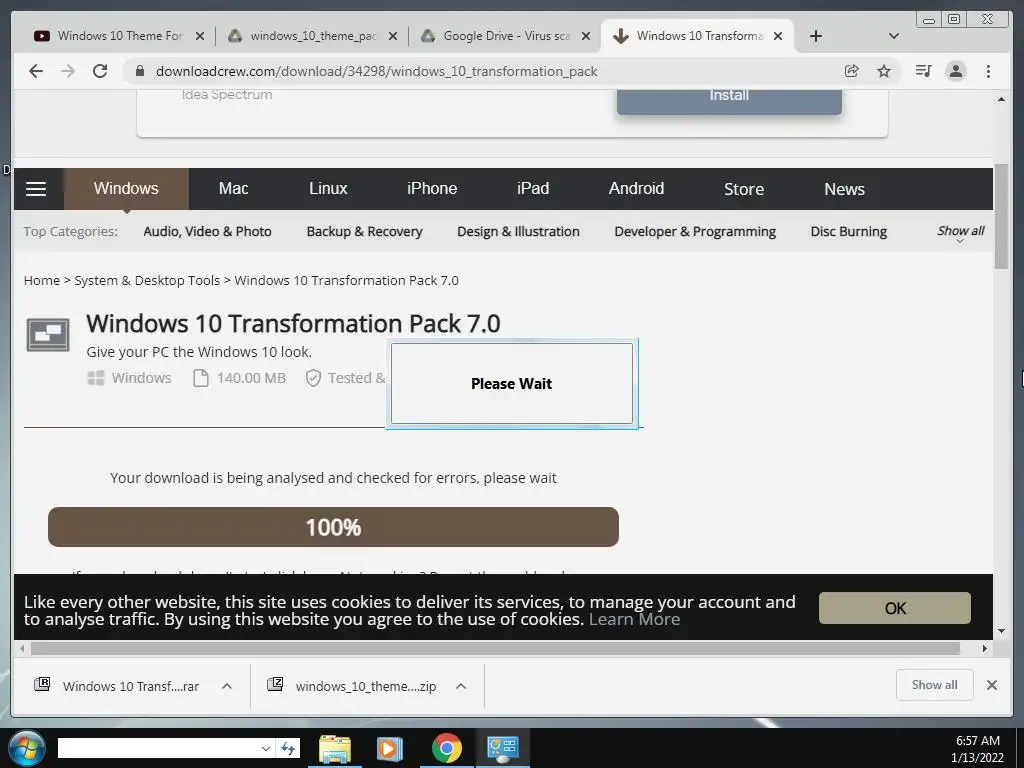Open a new browser tab
This screenshot has height=768, width=1024.
(x=816, y=36)
